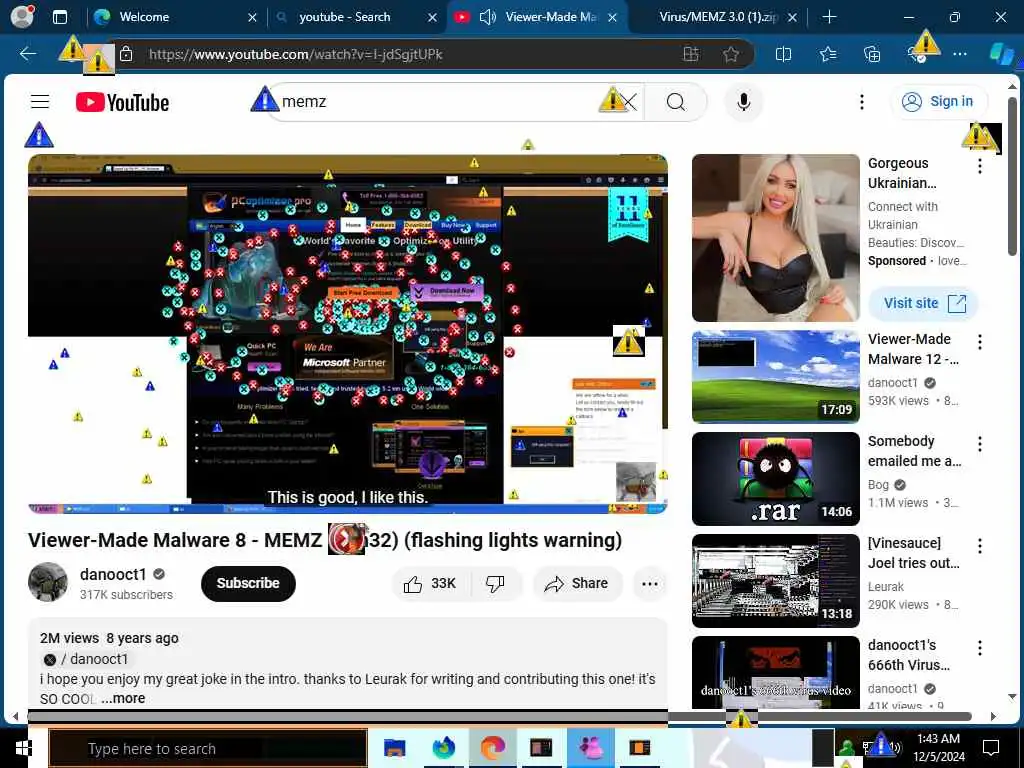1024x768 pixels.
Task: Play the .rar video by Bog
Action: pyautogui.click(x=776, y=479)
